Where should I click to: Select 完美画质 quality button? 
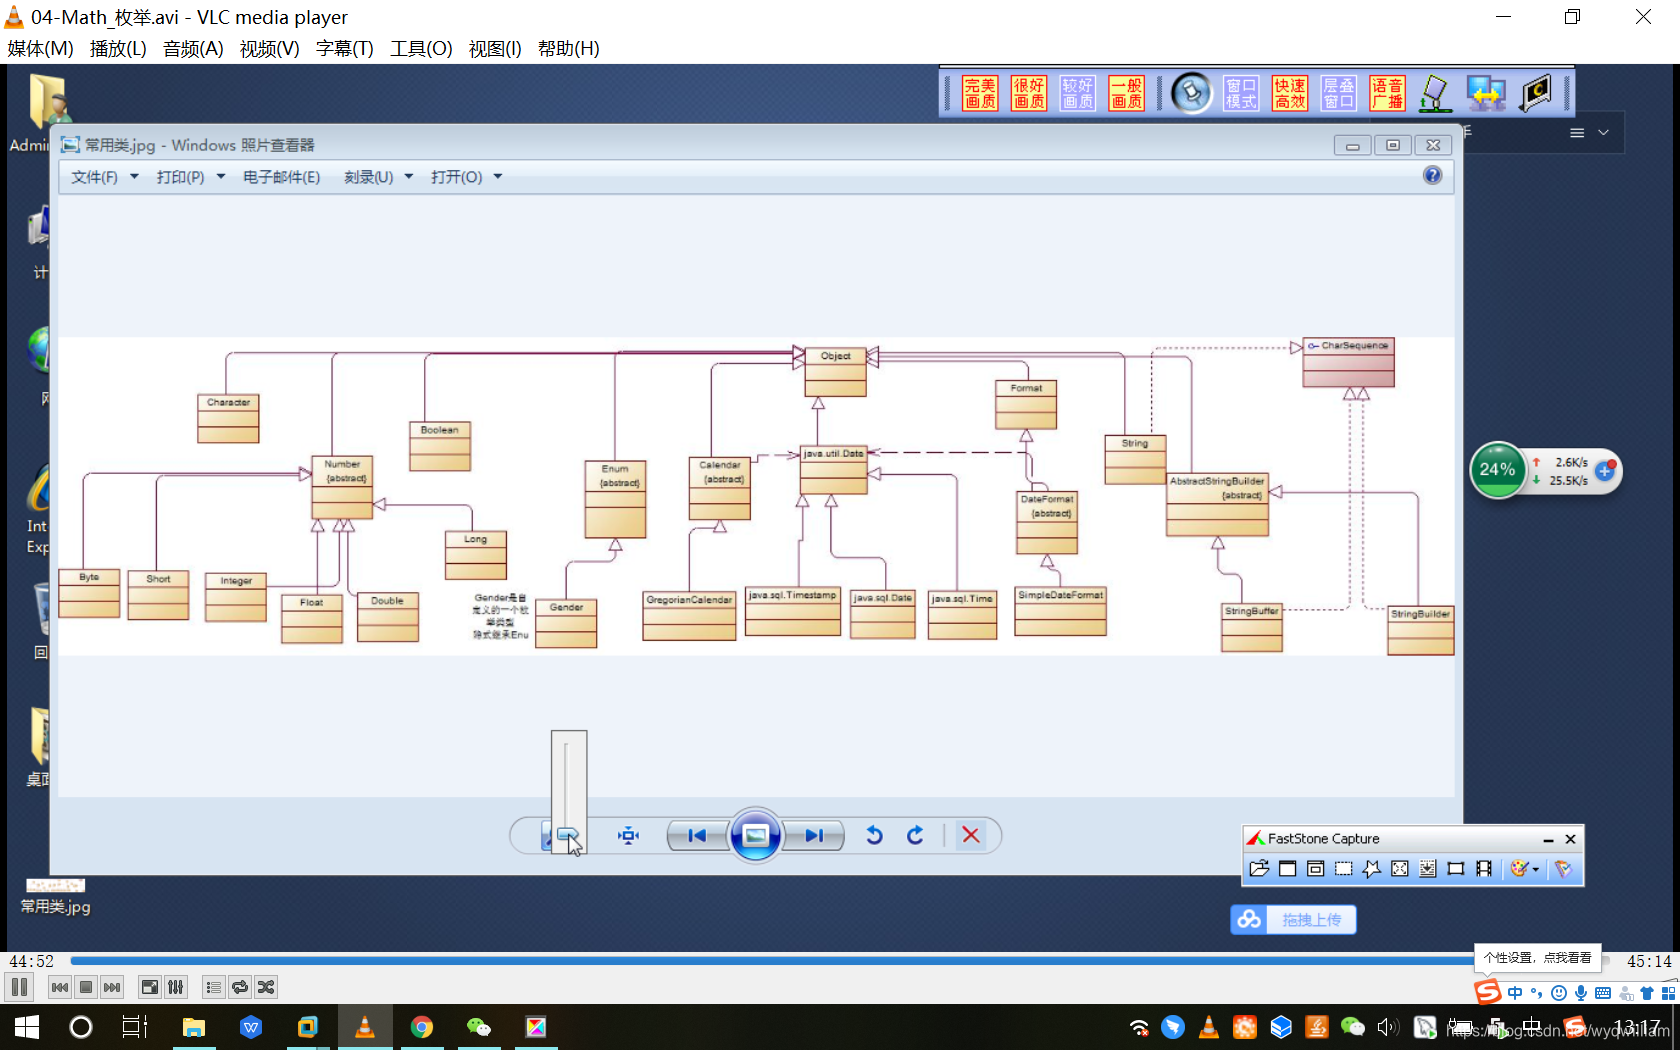tap(980, 93)
